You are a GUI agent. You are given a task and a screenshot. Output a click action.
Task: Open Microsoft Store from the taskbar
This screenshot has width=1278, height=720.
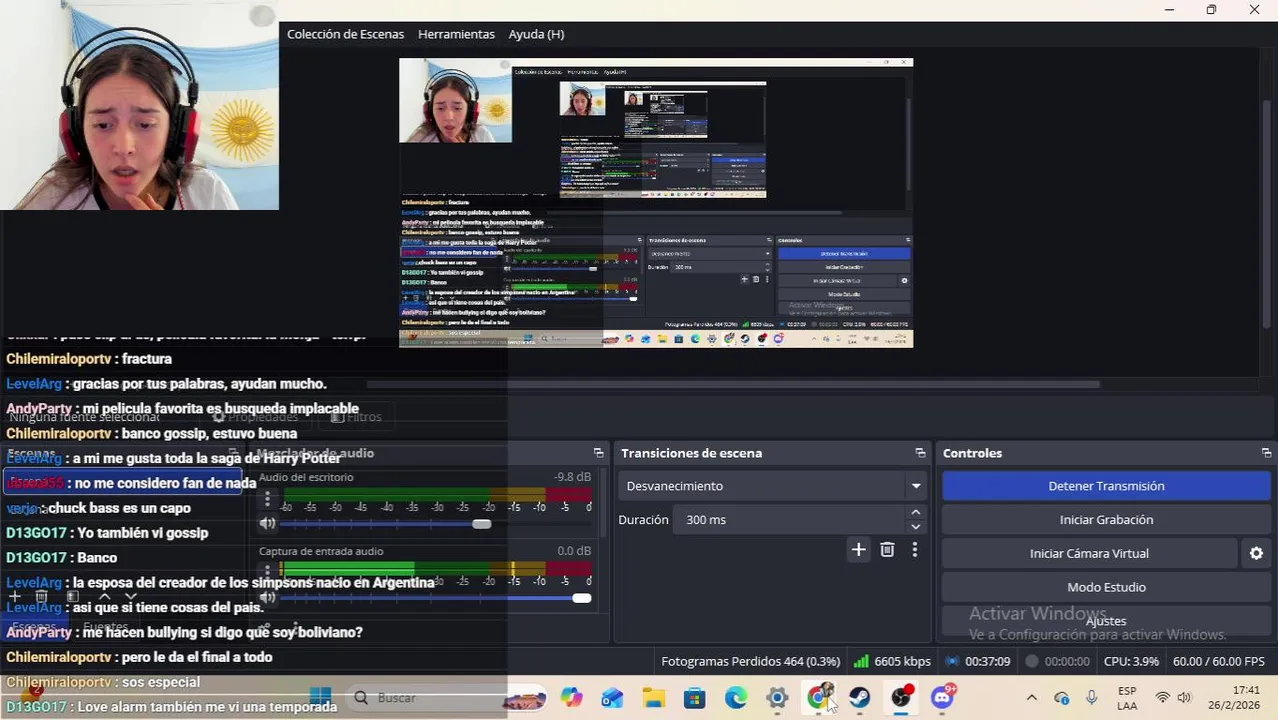click(694, 698)
